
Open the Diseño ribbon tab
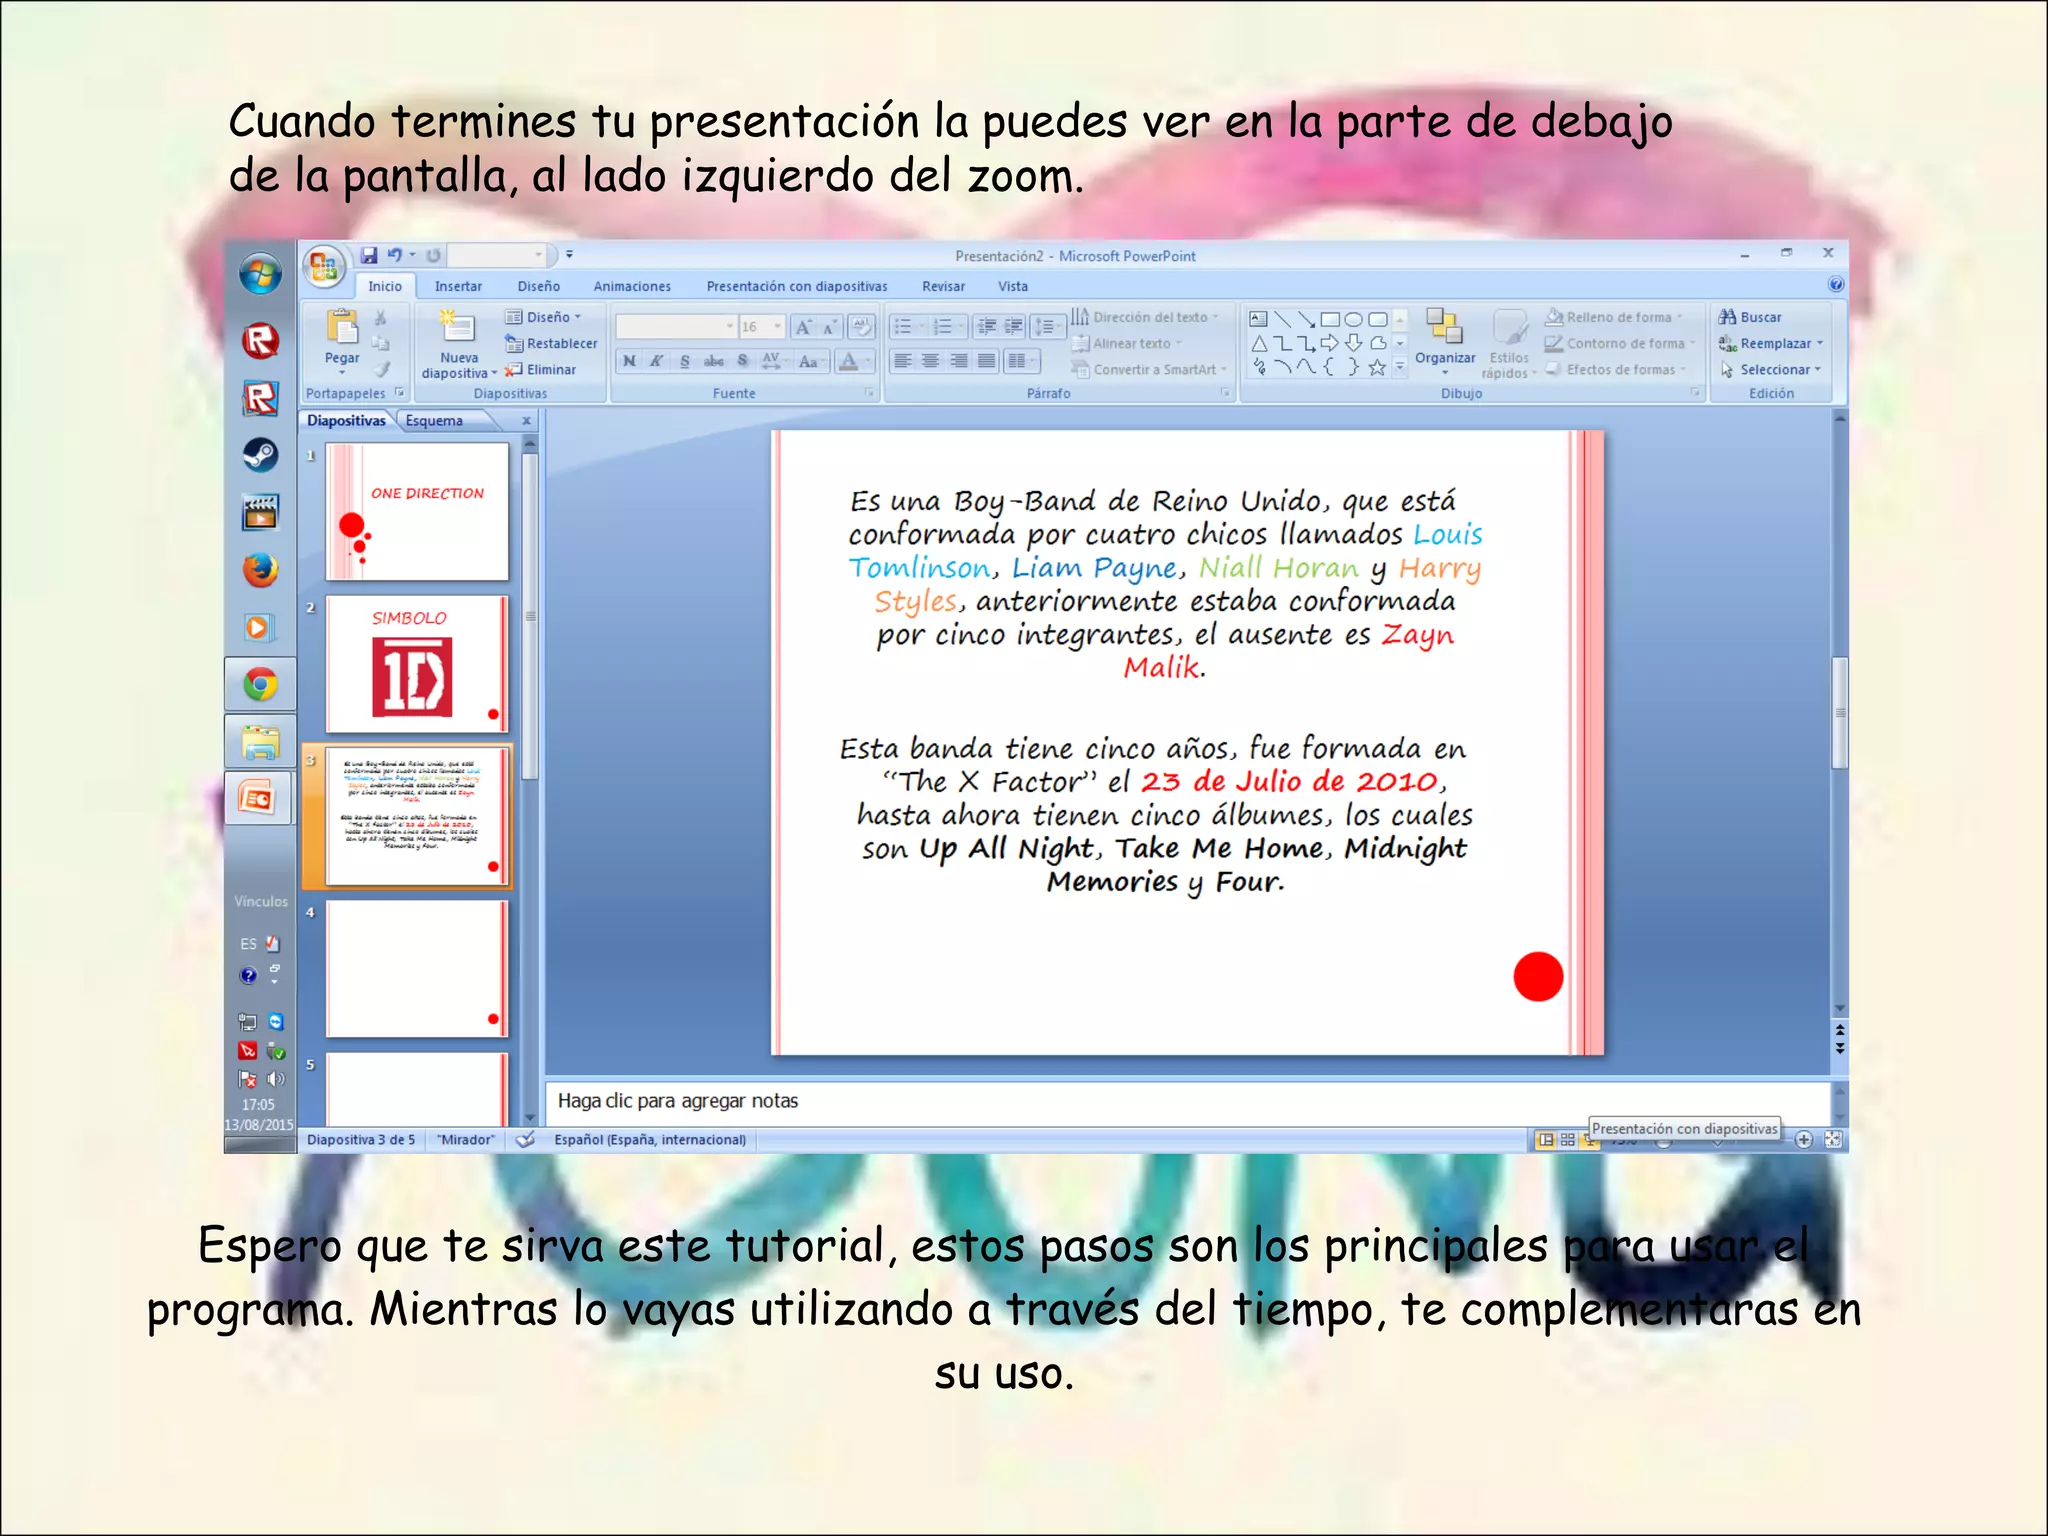pyautogui.click(x=538, y=286)
